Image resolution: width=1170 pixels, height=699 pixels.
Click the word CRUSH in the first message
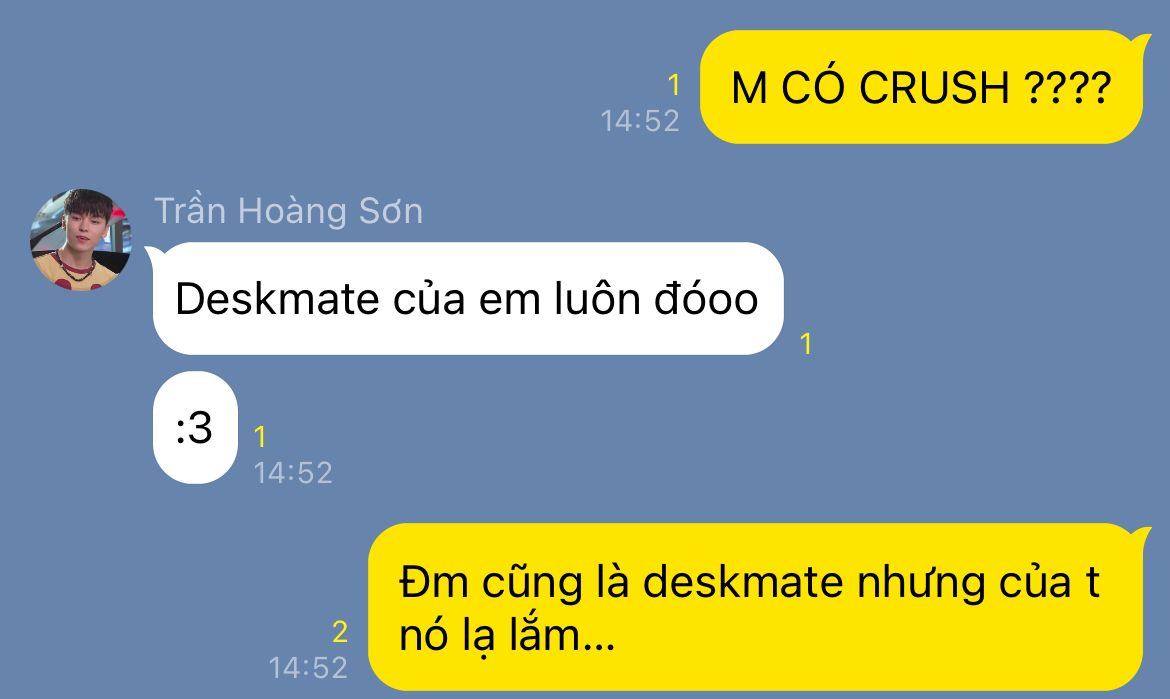933,87
